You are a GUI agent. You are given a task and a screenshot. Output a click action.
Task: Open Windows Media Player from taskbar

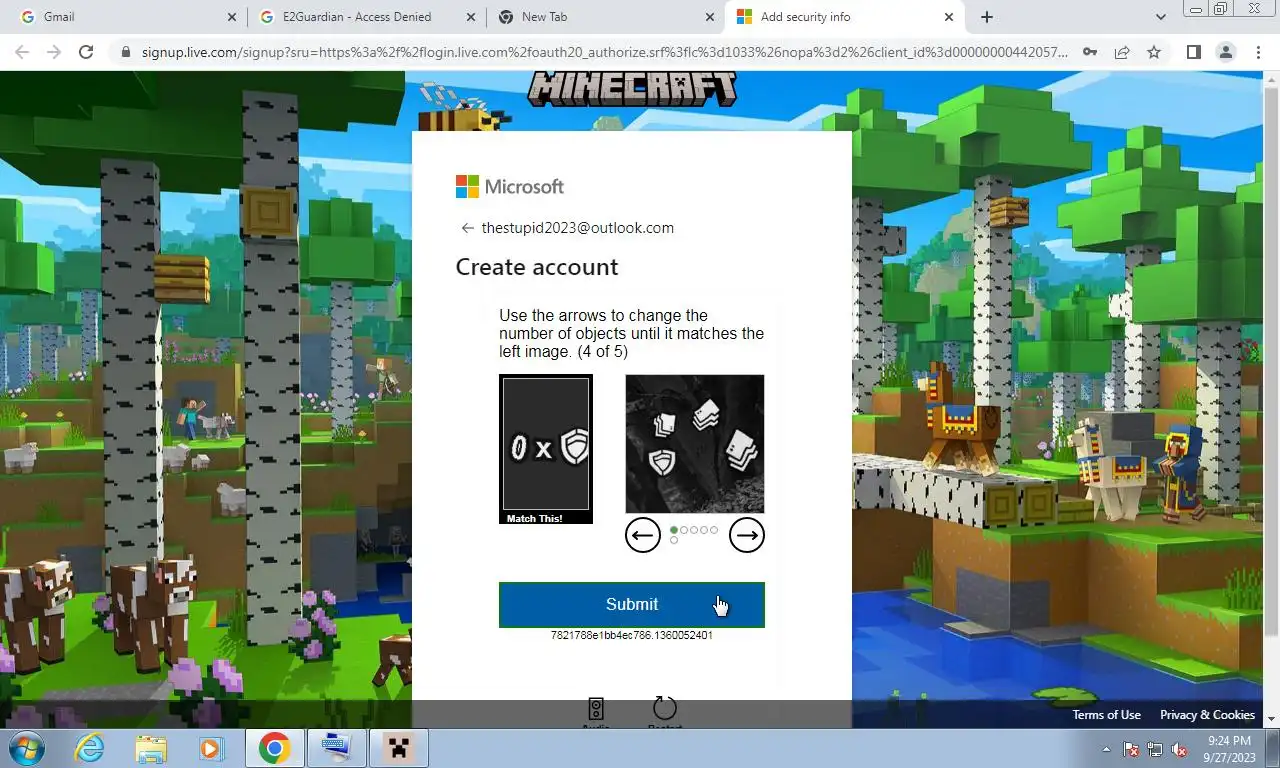[211, 748]
